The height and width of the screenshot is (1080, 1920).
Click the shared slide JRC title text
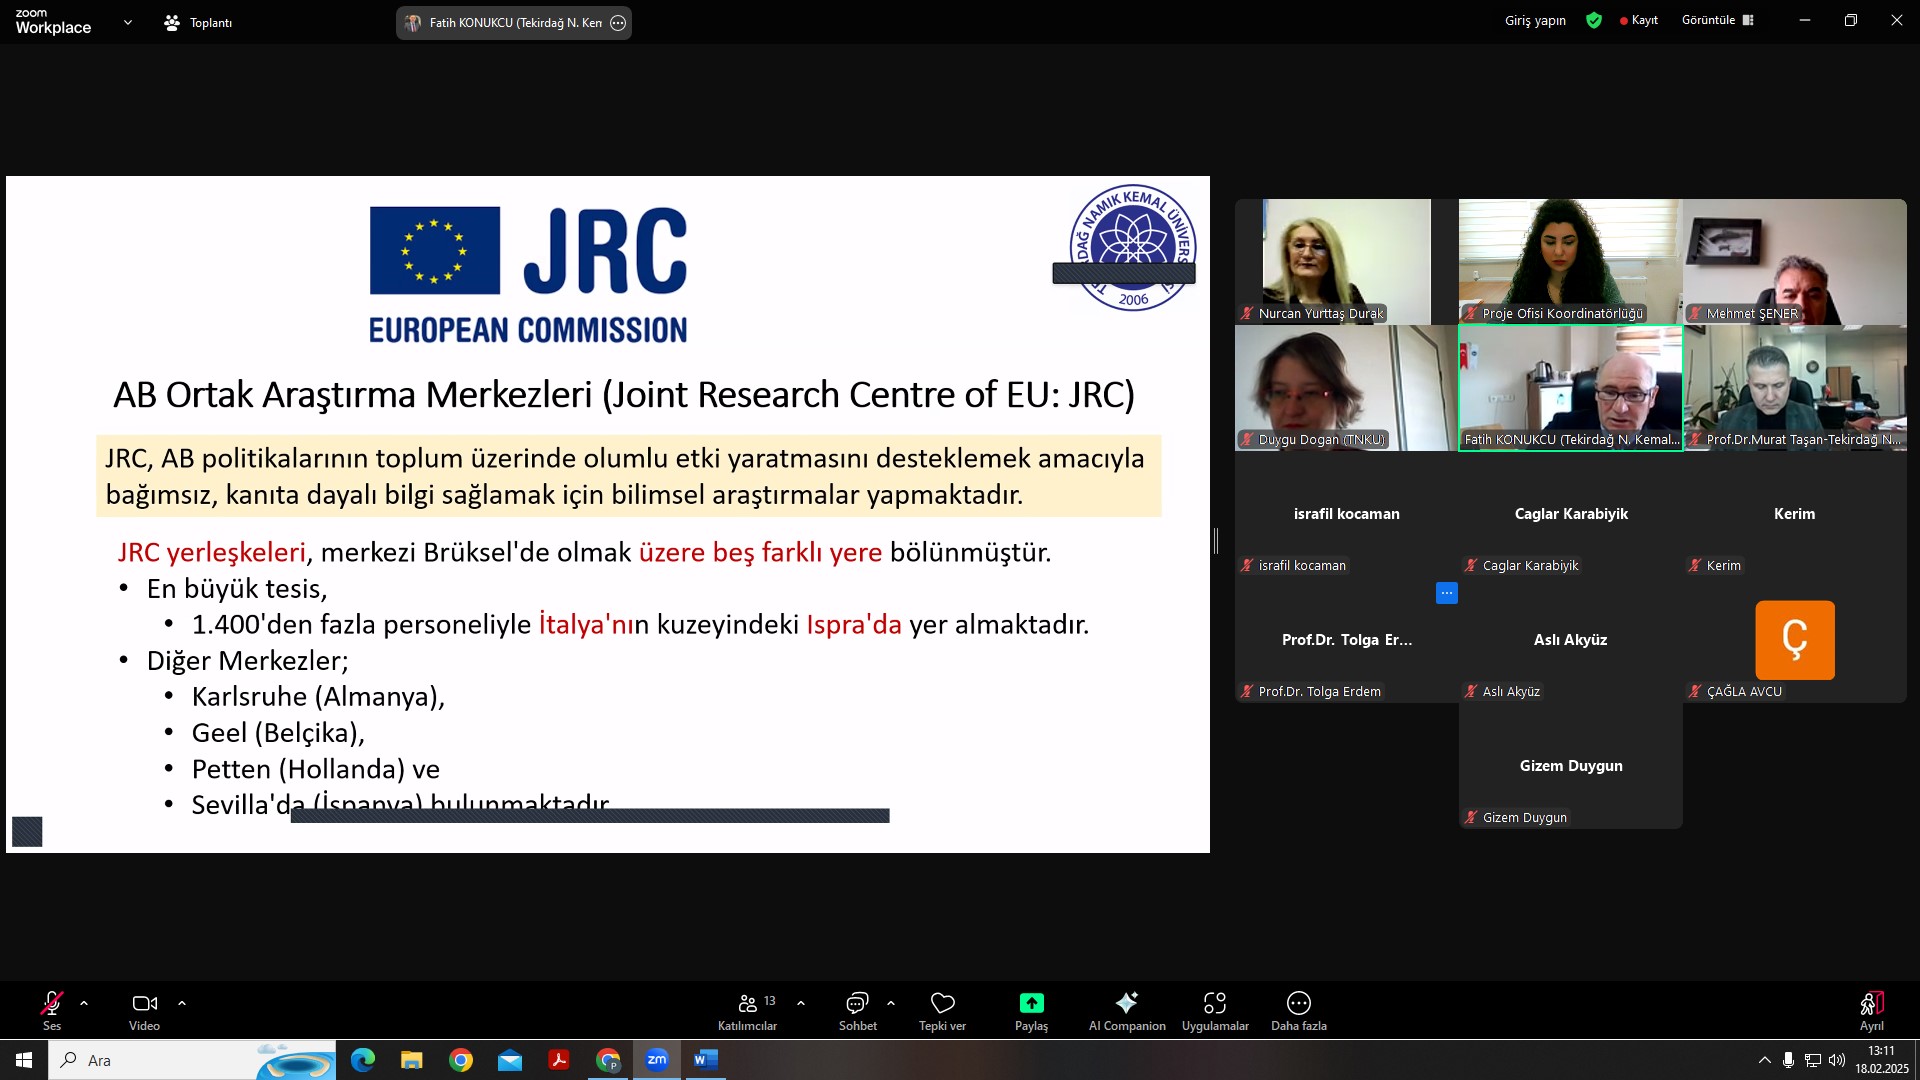click(624, 395)
